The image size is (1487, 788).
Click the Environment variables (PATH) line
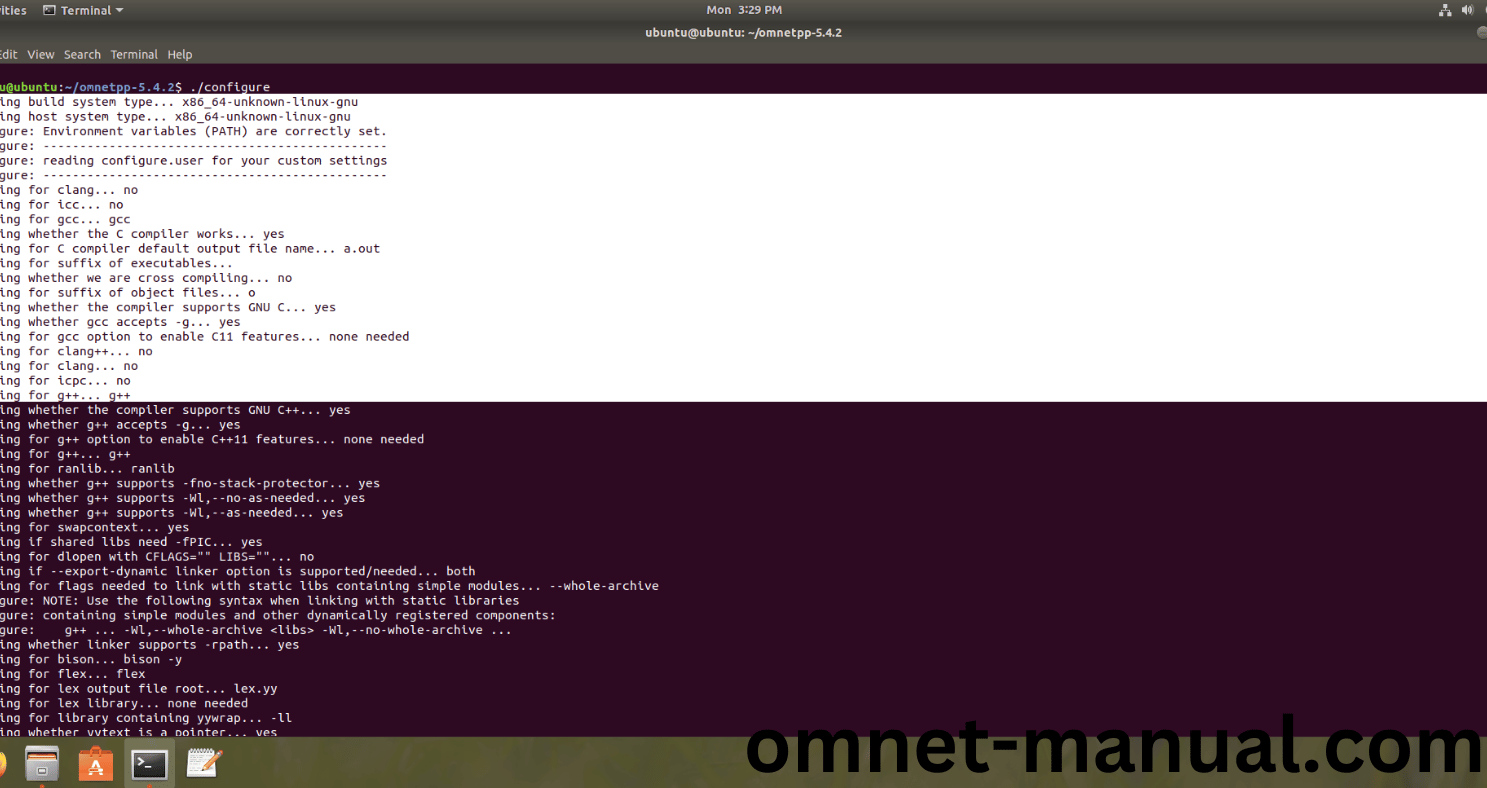coord(193,131)
